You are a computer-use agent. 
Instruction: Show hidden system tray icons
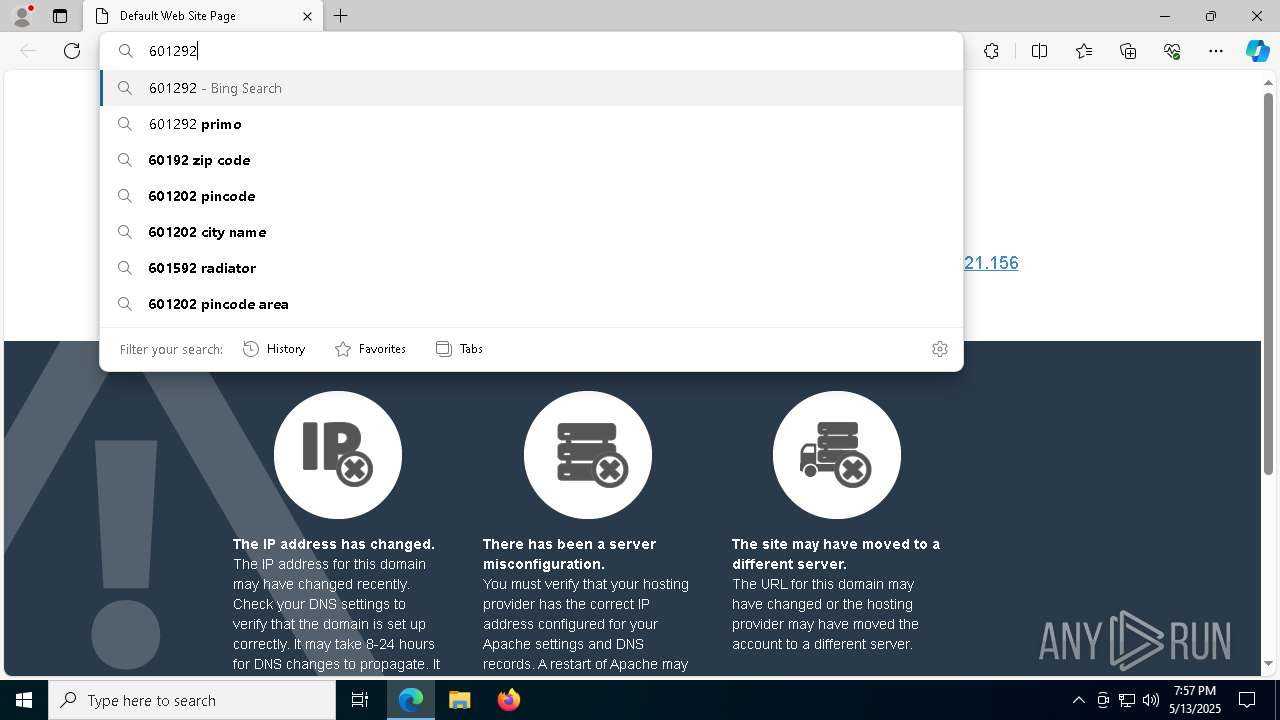tap(1078, 700)
